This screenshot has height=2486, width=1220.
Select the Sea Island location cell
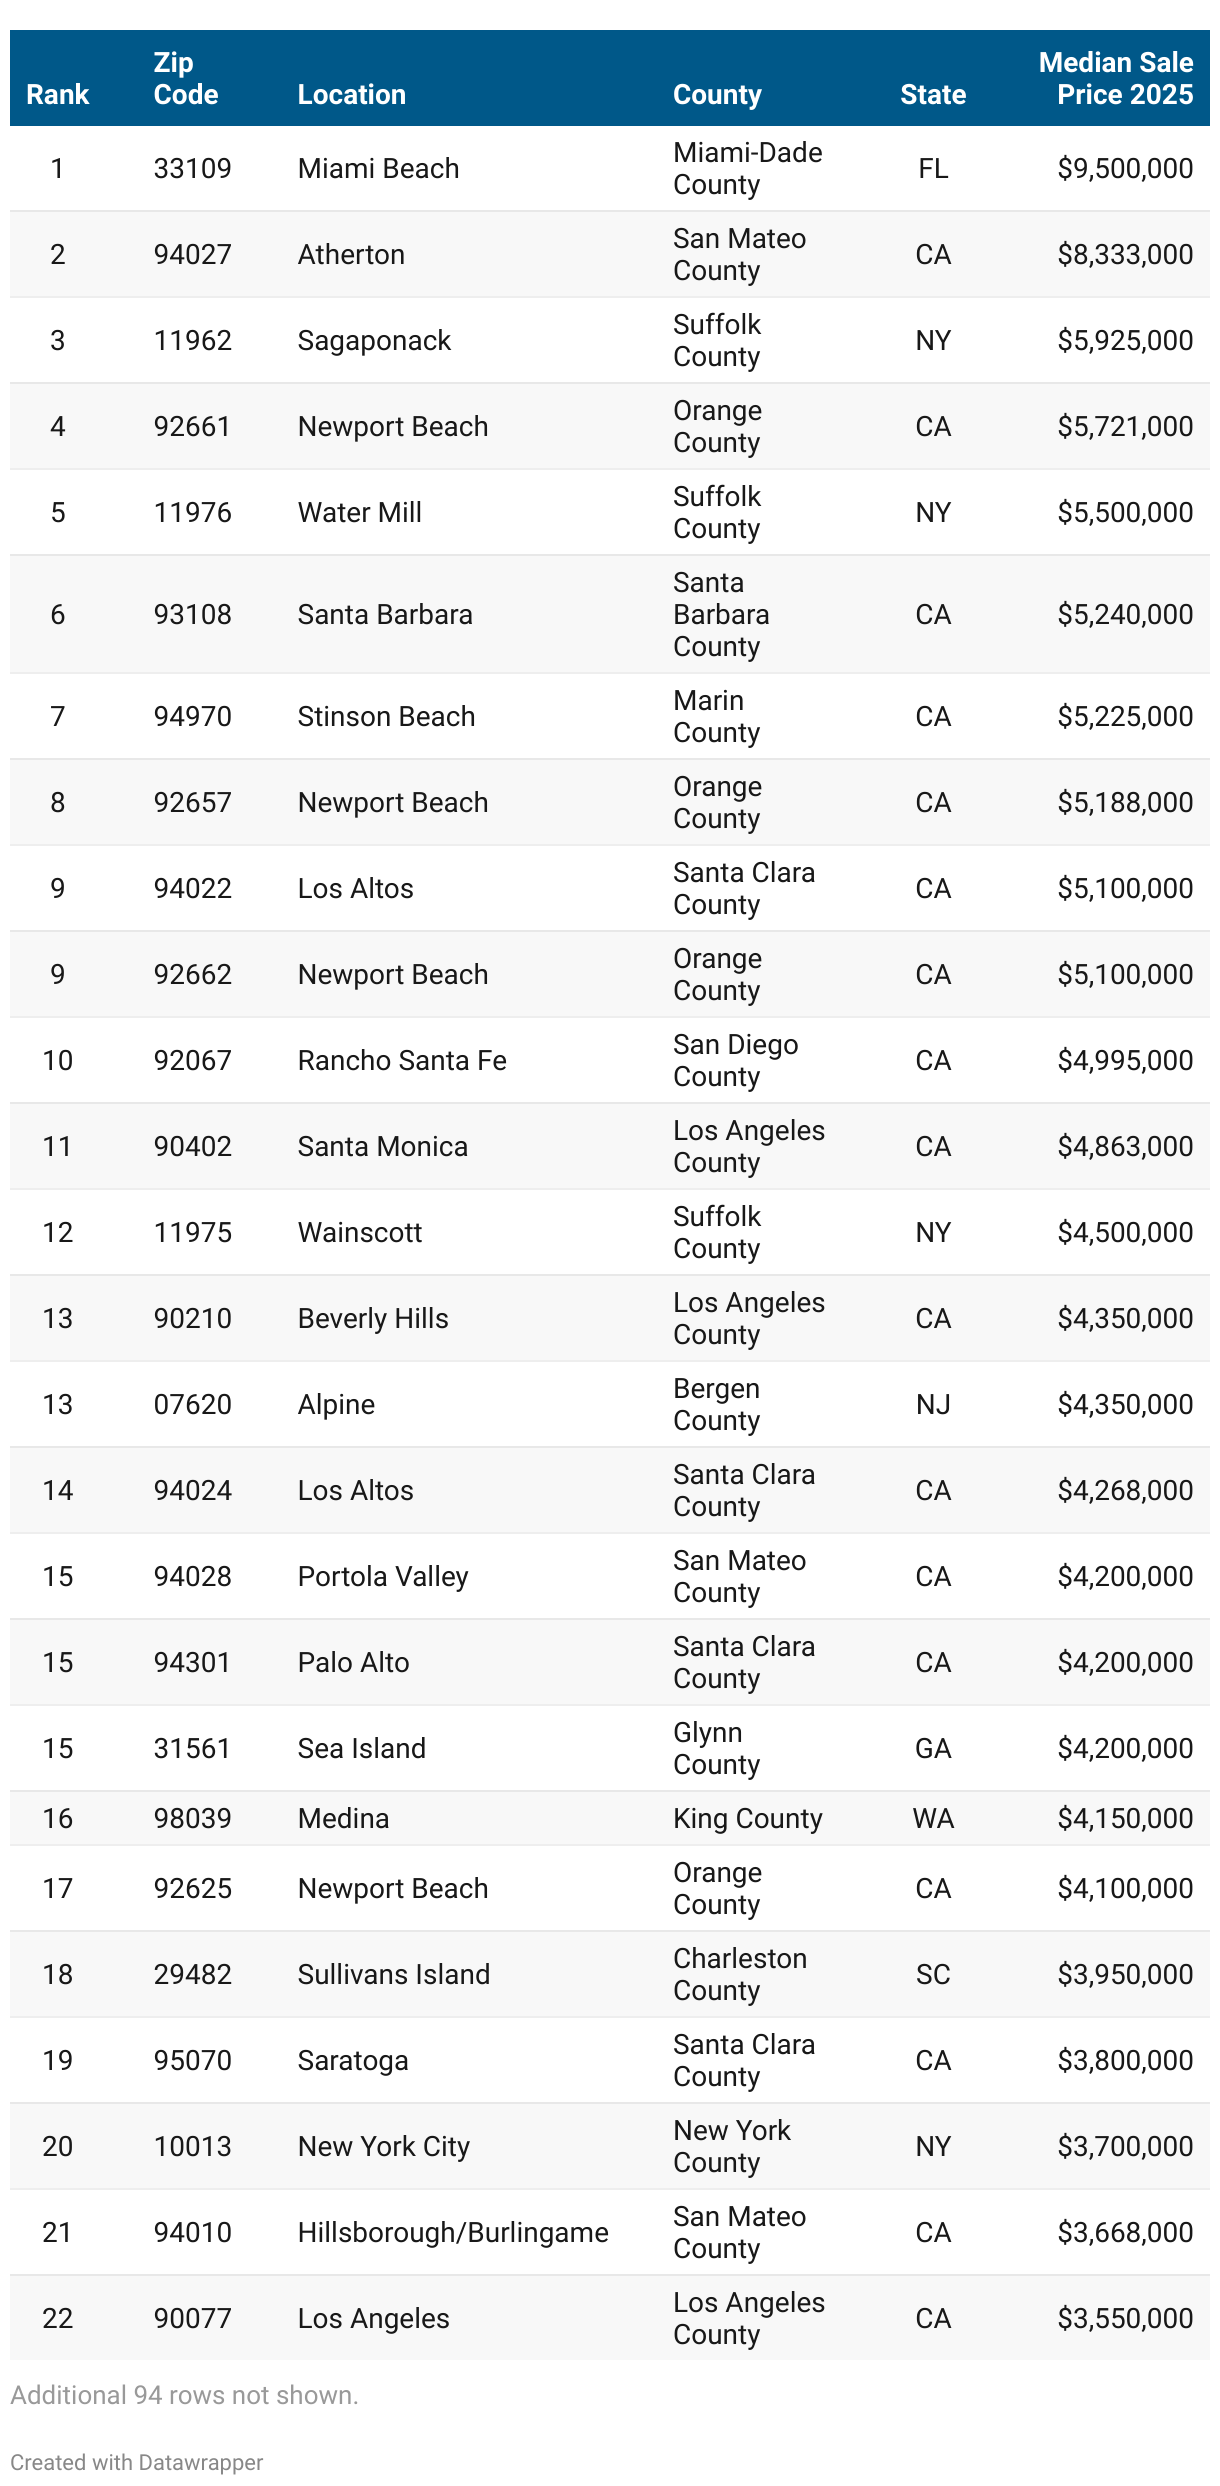pyautogui.click(x=361, y=1748)
